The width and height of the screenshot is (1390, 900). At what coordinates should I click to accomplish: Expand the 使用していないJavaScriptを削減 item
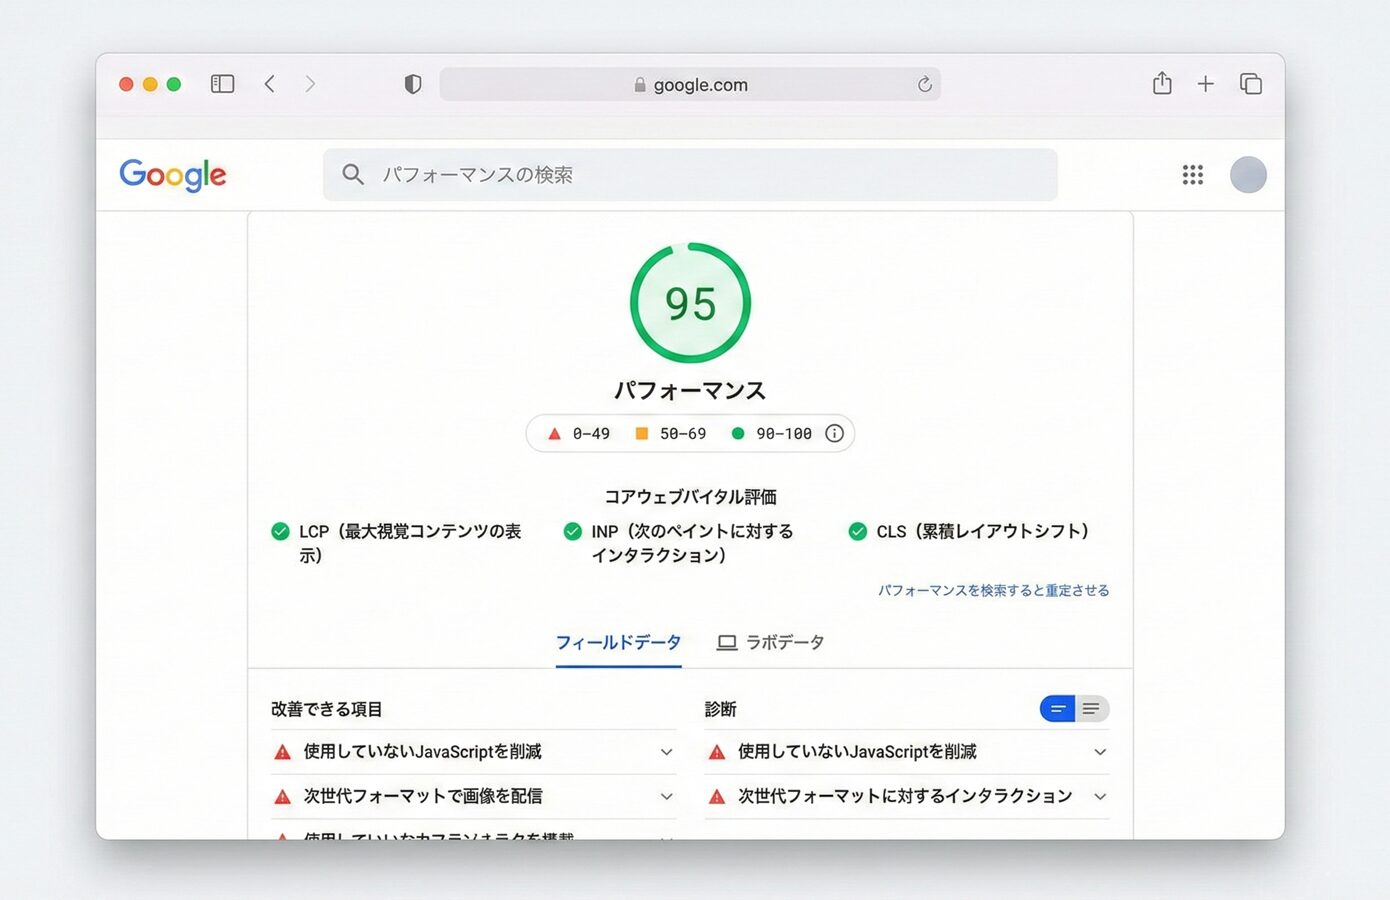[666, 752]
